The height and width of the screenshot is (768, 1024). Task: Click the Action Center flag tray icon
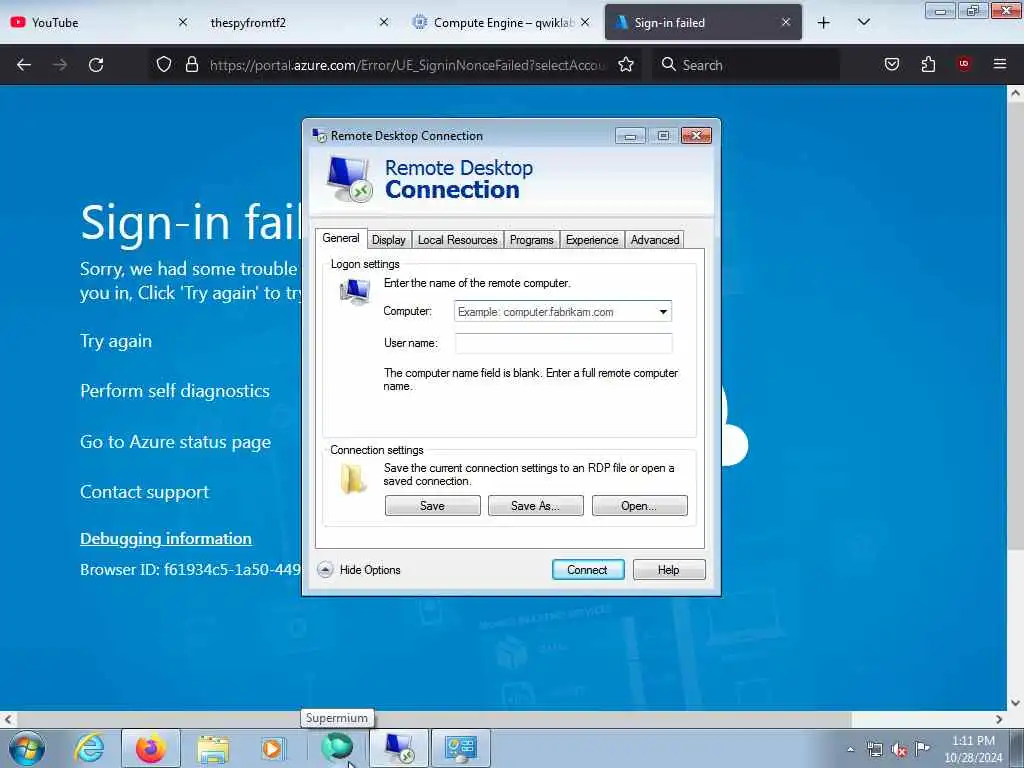click(922, 748)
